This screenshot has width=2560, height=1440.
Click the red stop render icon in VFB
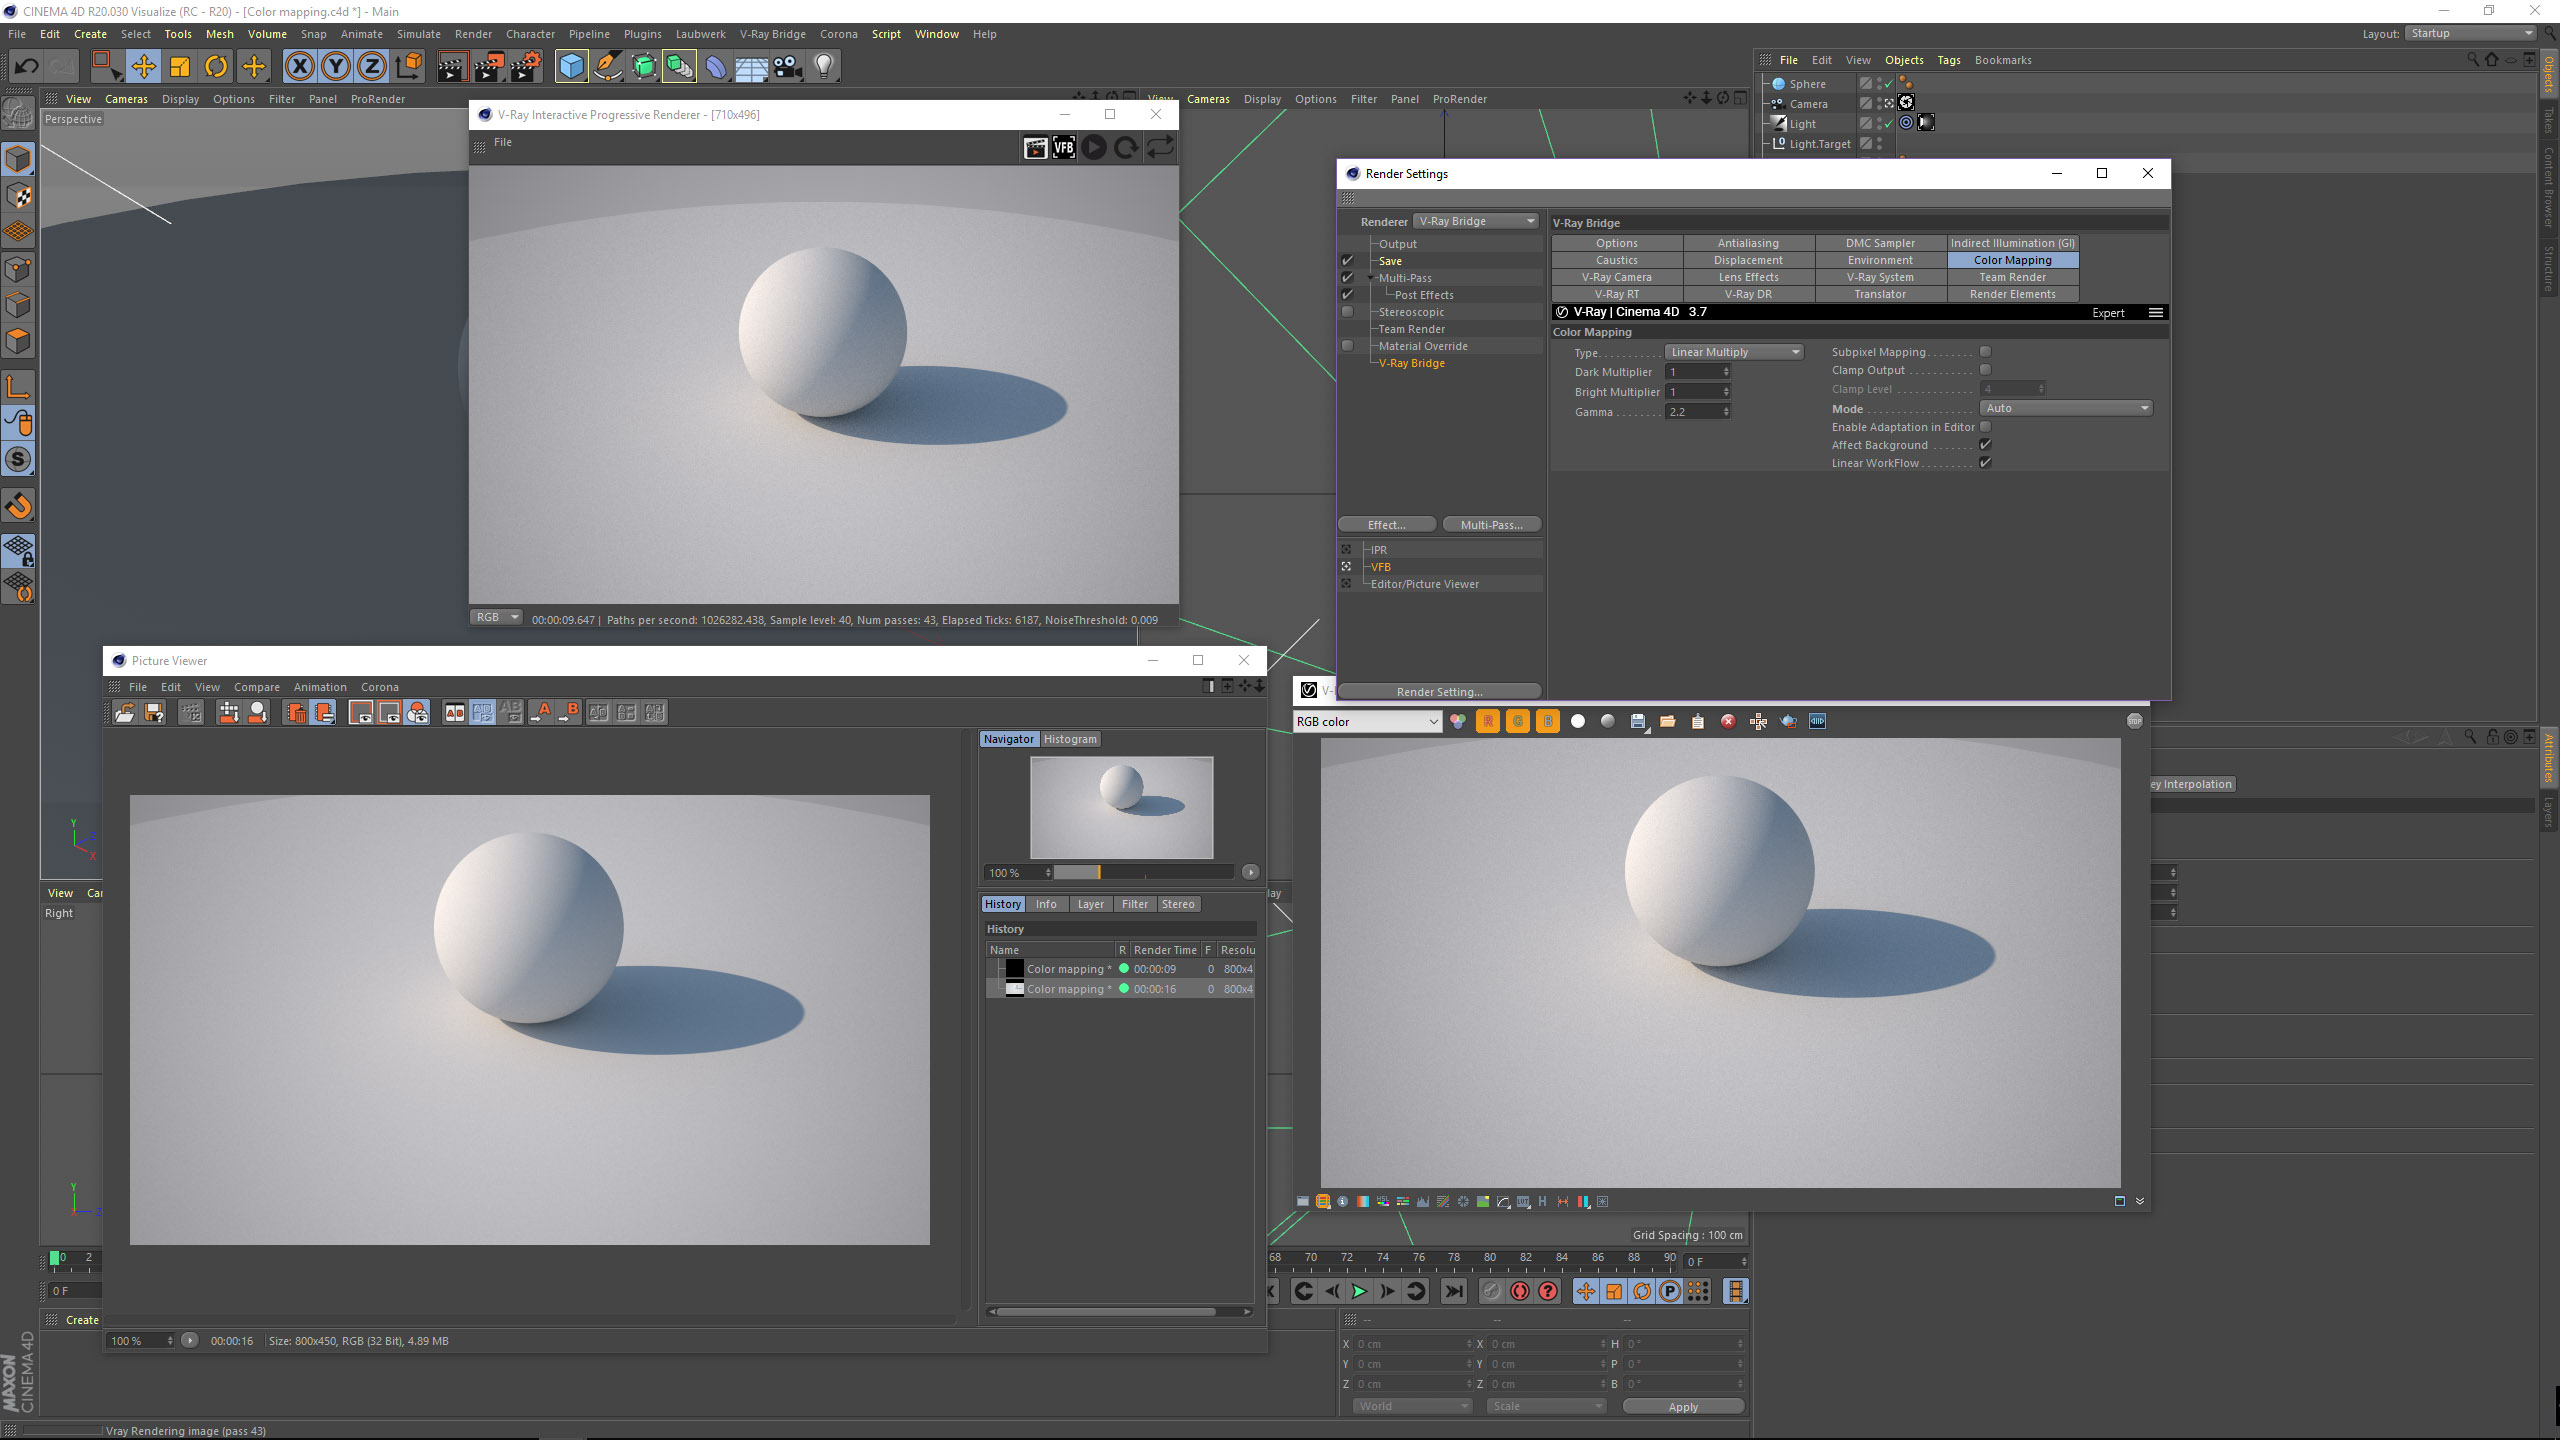(x=1728, y=722)
